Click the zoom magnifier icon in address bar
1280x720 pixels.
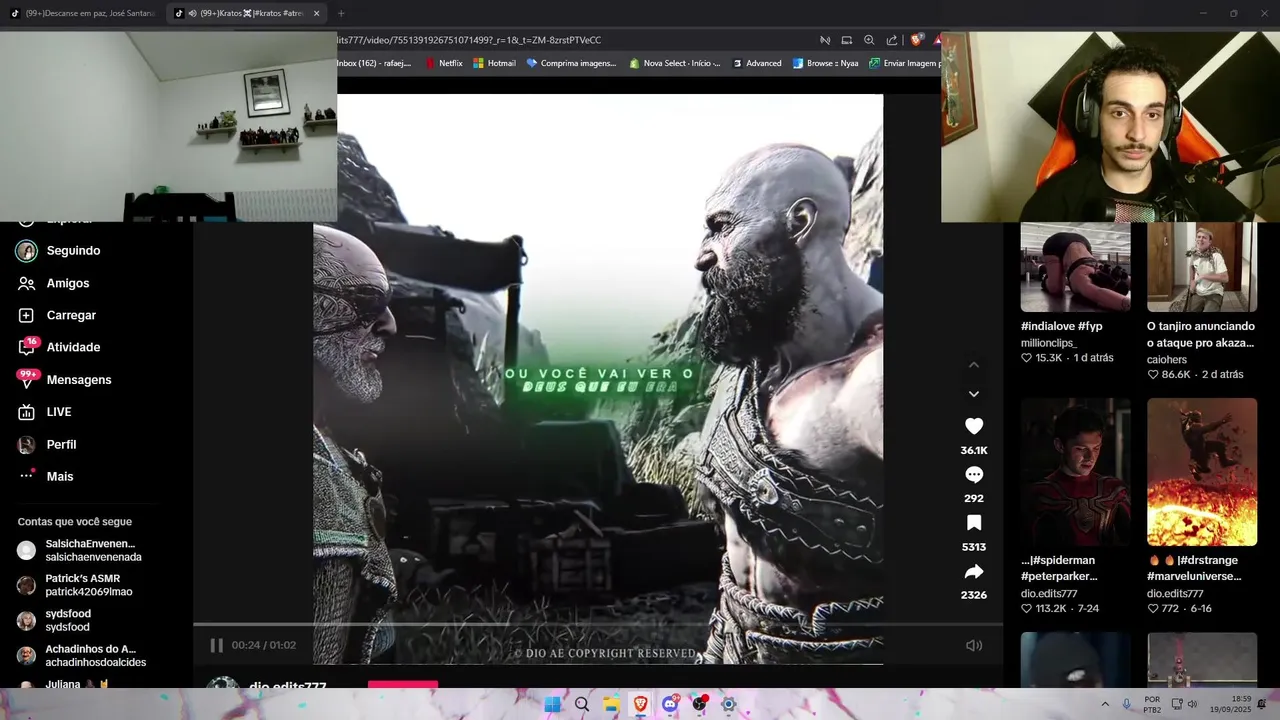pyautogui.click(x=869, y=40)
